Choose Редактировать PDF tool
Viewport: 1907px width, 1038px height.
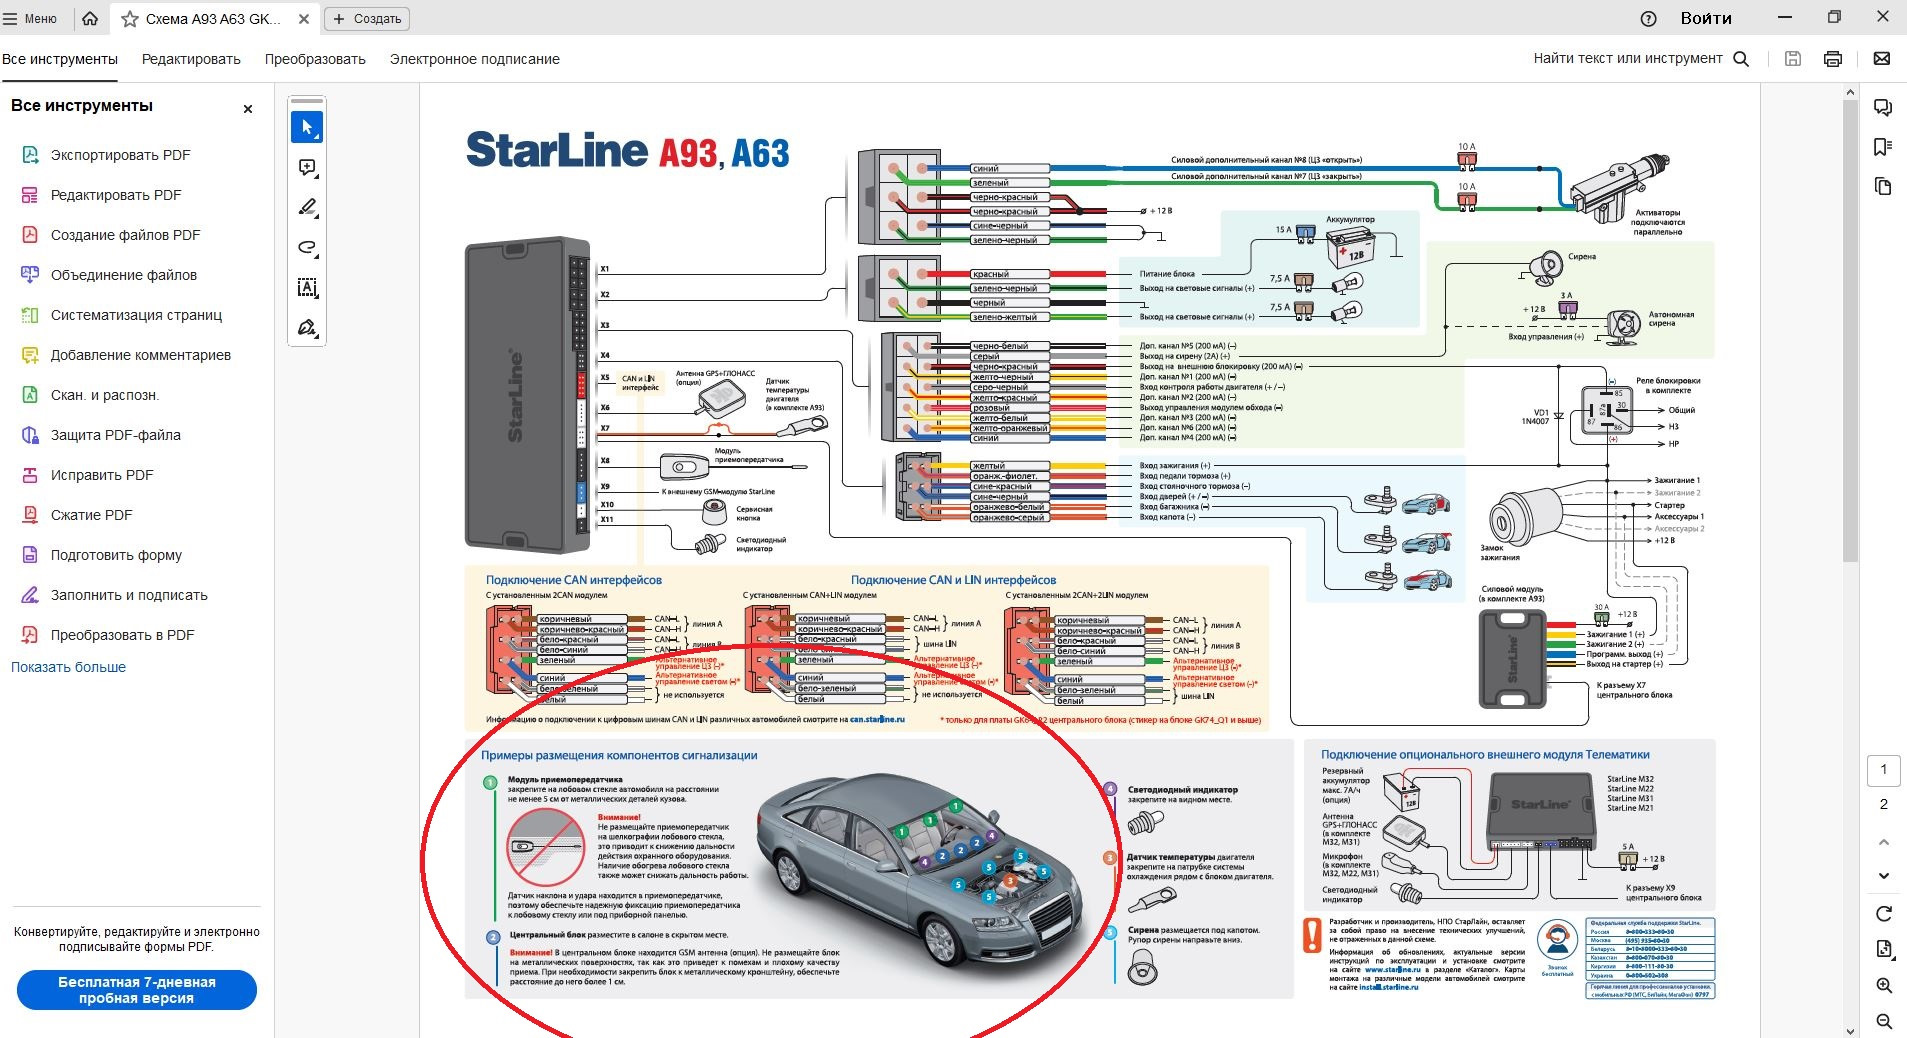(116, 195)
